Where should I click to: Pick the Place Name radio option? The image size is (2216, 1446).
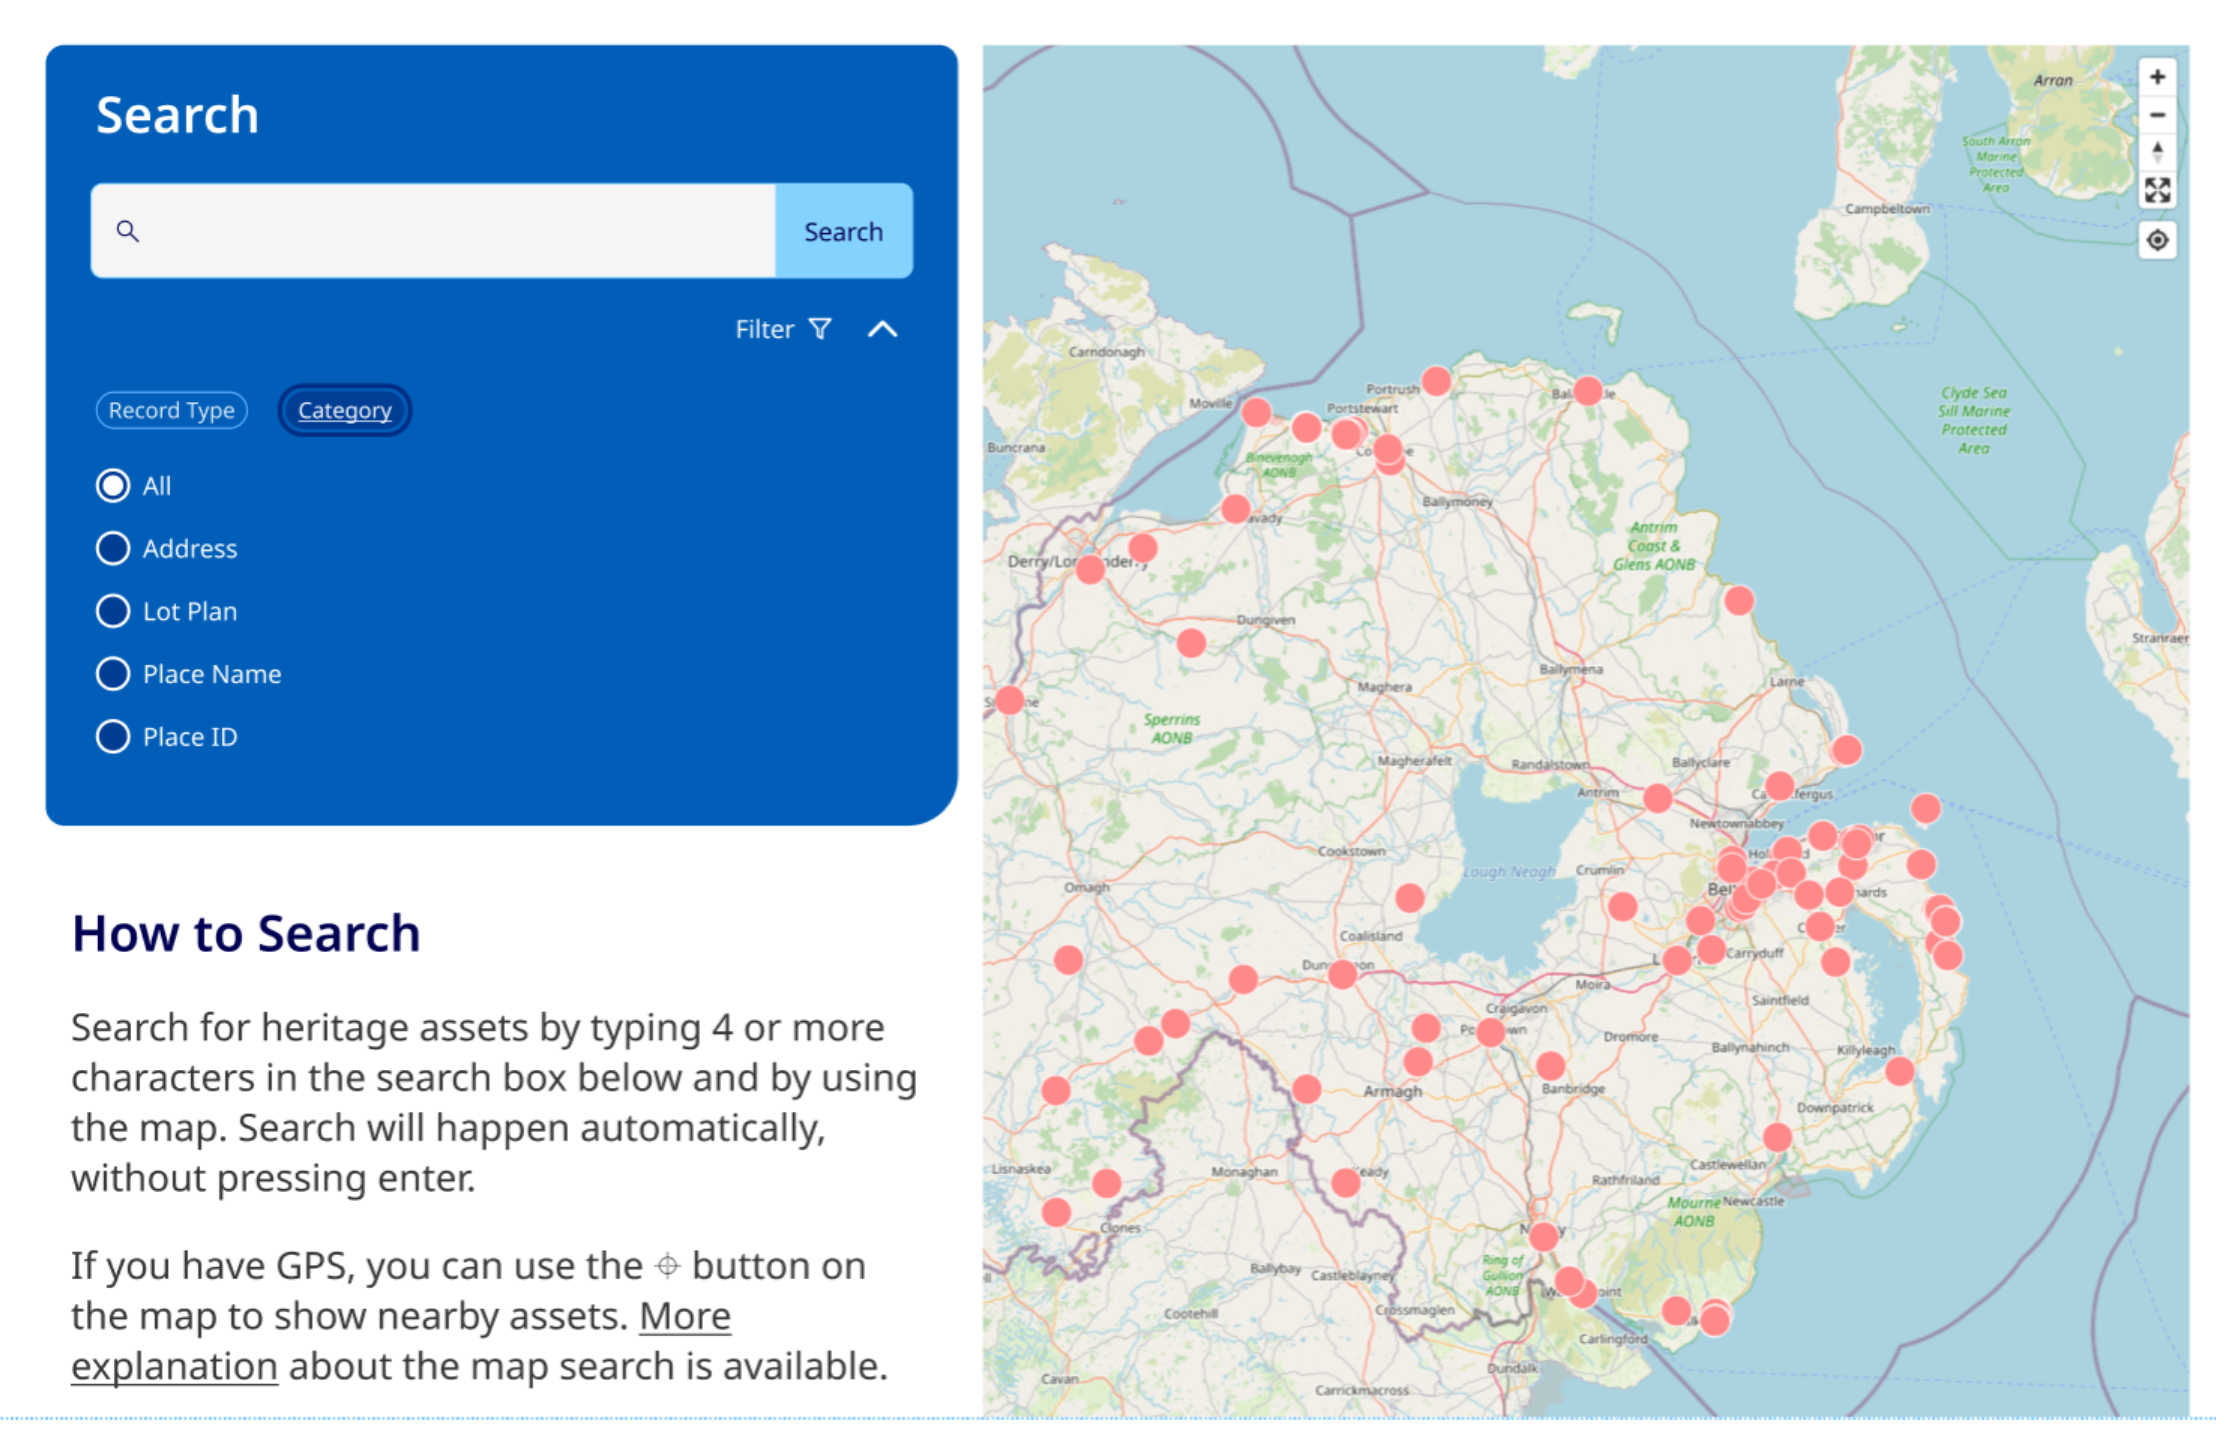pyautogui.click(x=113, y=674)
